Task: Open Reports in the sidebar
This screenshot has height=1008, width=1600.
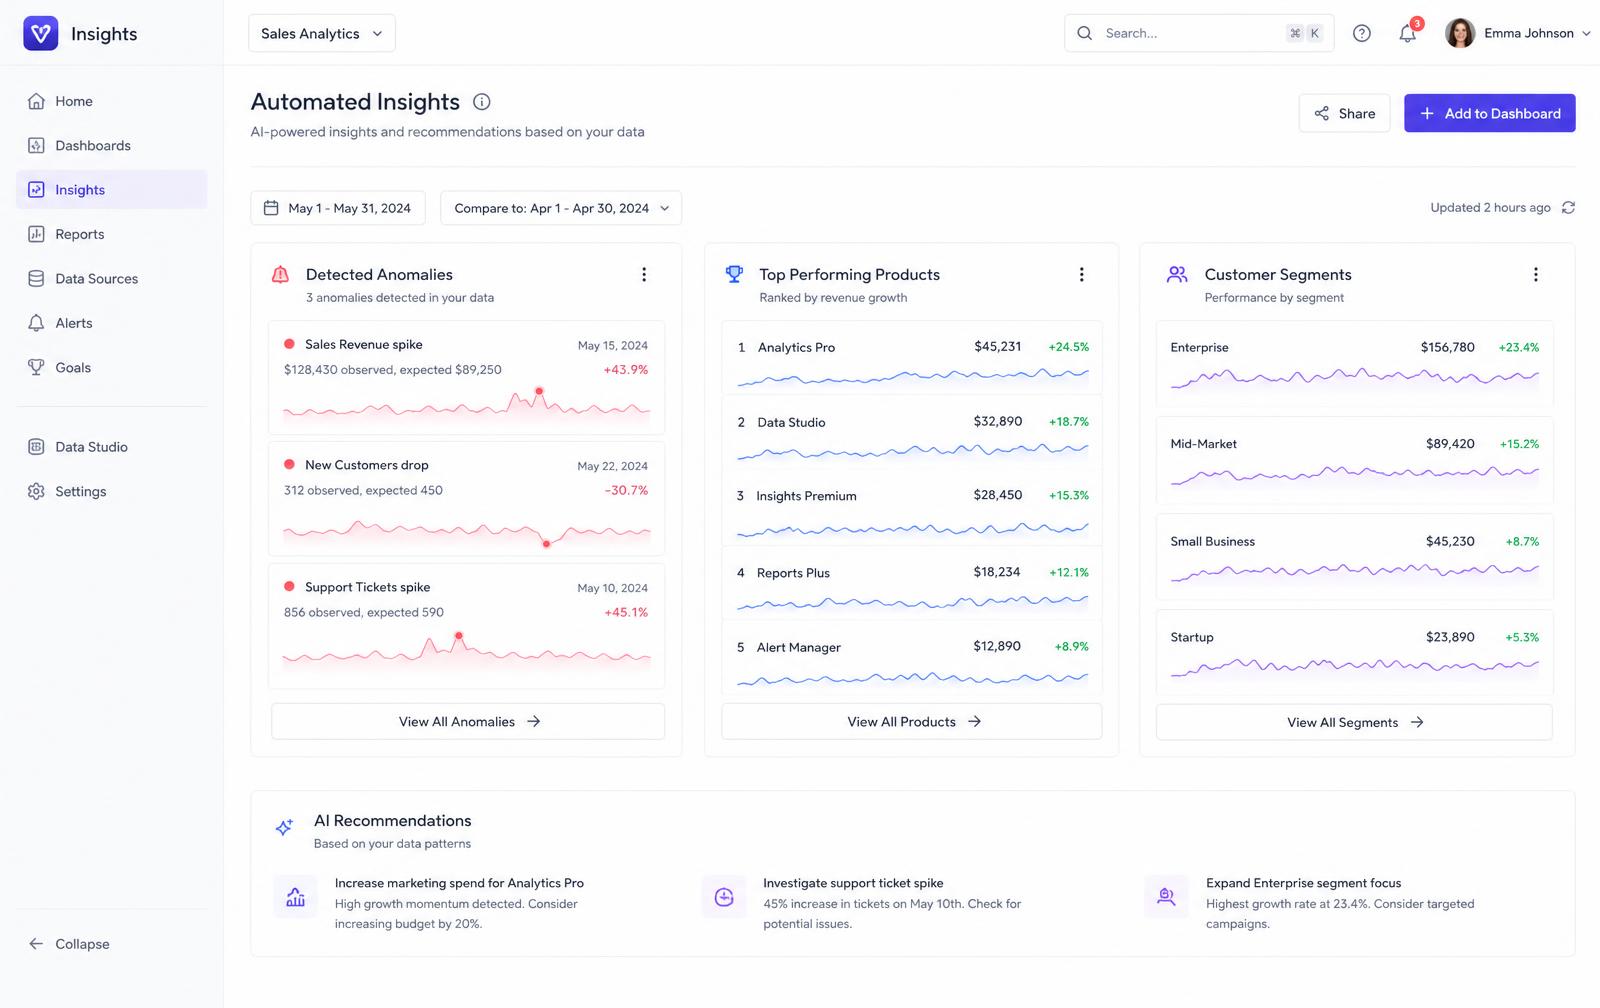Action: (x=111, y=234)
